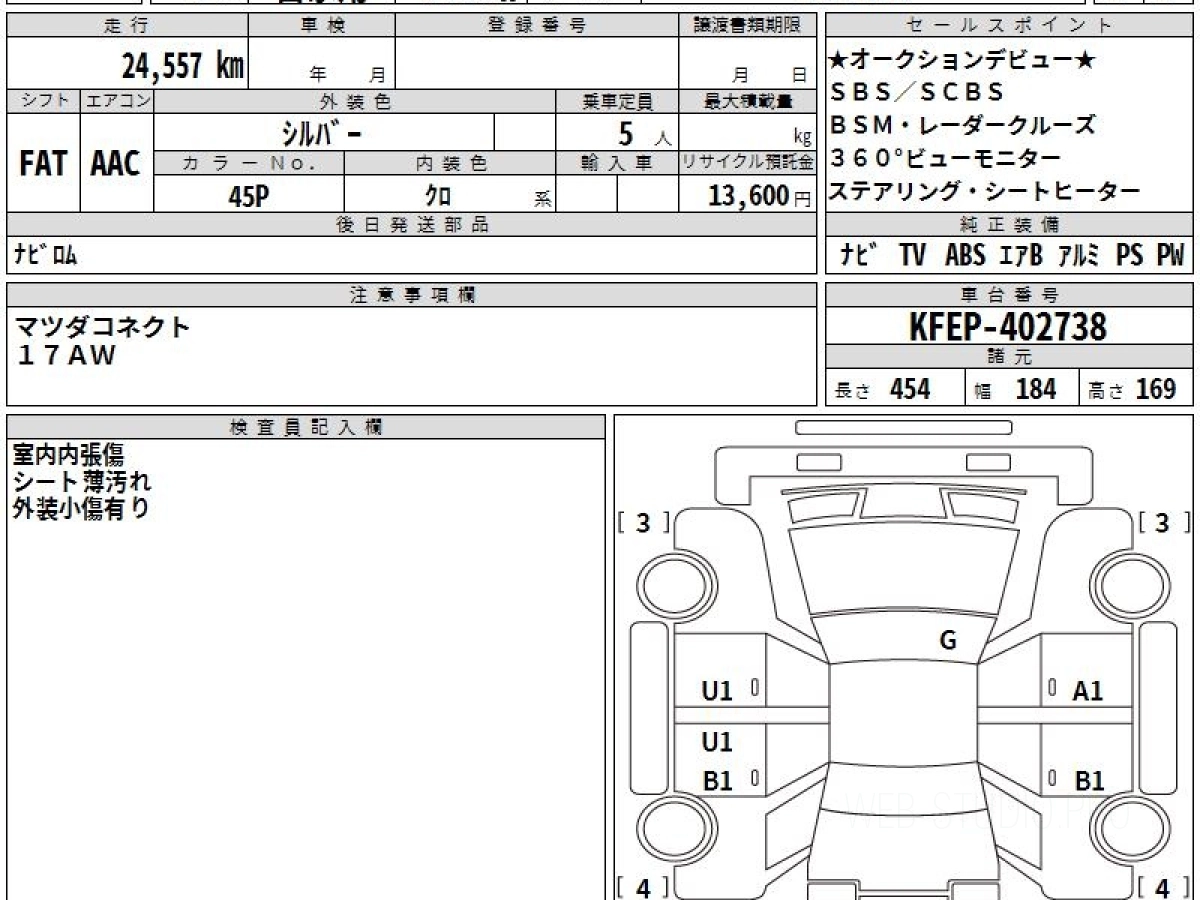Viewport: 1200px width, 900px height.
Task: Click the 注意事項欄 heading
Action: (411, 295)
